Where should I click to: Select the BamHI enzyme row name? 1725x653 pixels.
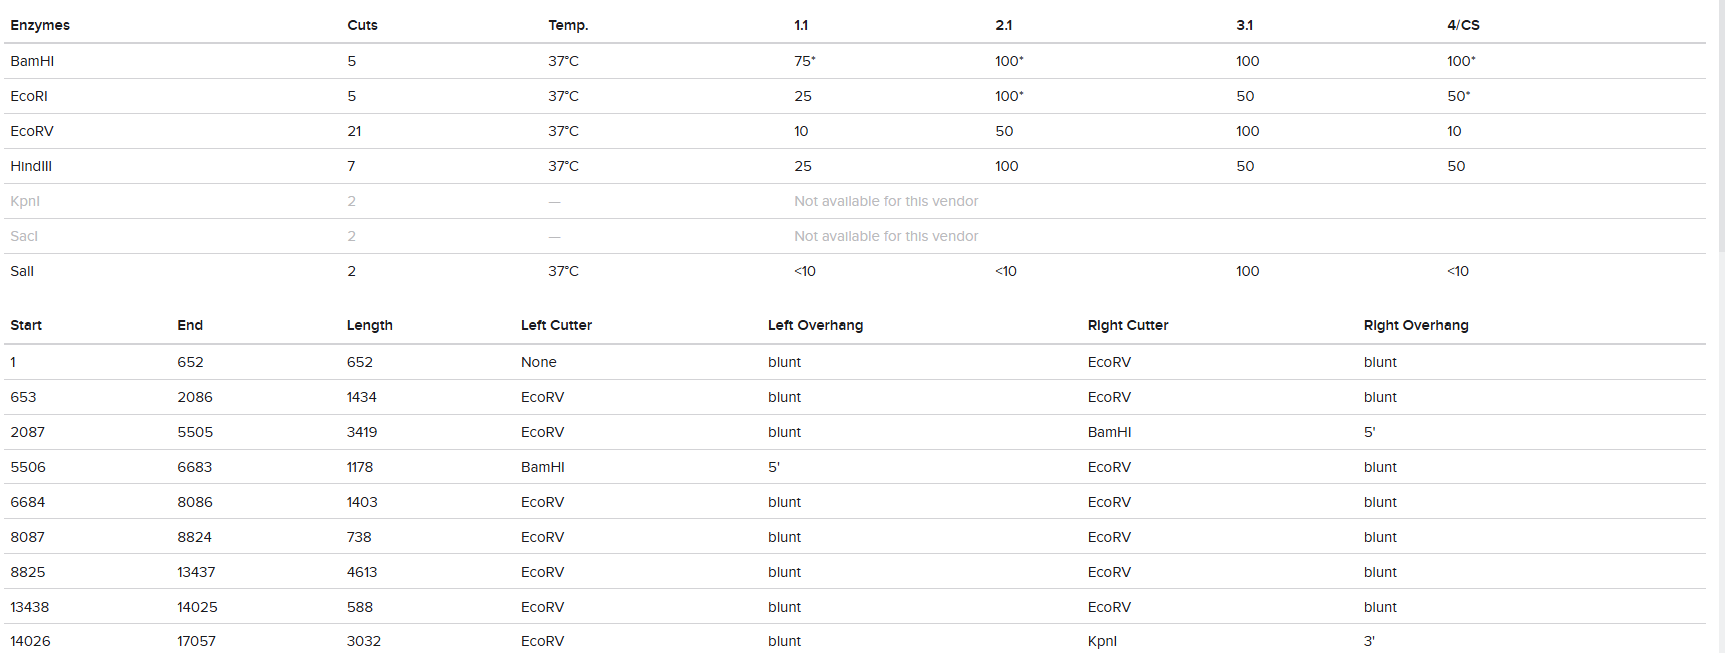[32, 61]
